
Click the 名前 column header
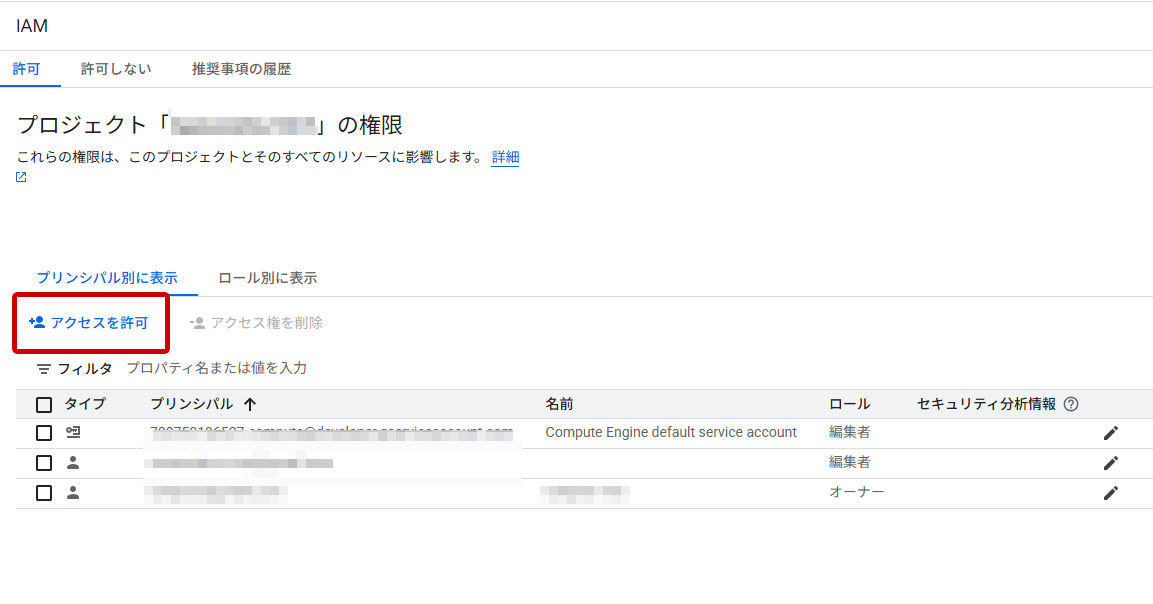pyautogui.click(x=559, y=404)
